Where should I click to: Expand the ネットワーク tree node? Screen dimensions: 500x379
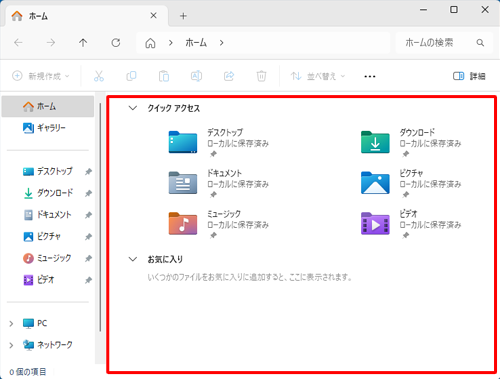pos(11,345)
